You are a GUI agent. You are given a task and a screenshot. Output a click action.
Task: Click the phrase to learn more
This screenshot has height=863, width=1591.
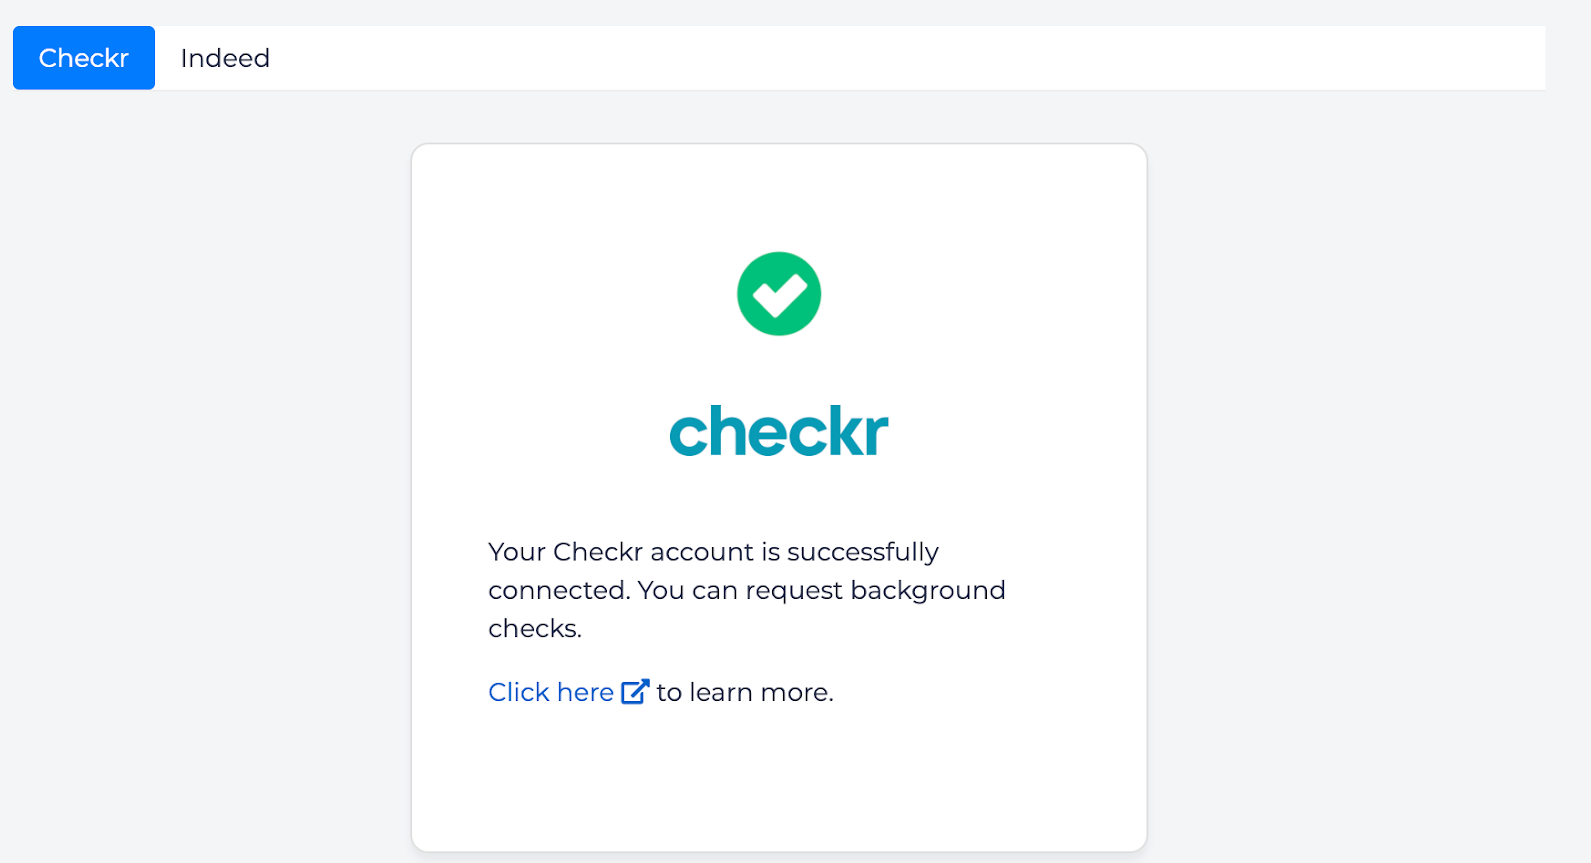(742, 691)
